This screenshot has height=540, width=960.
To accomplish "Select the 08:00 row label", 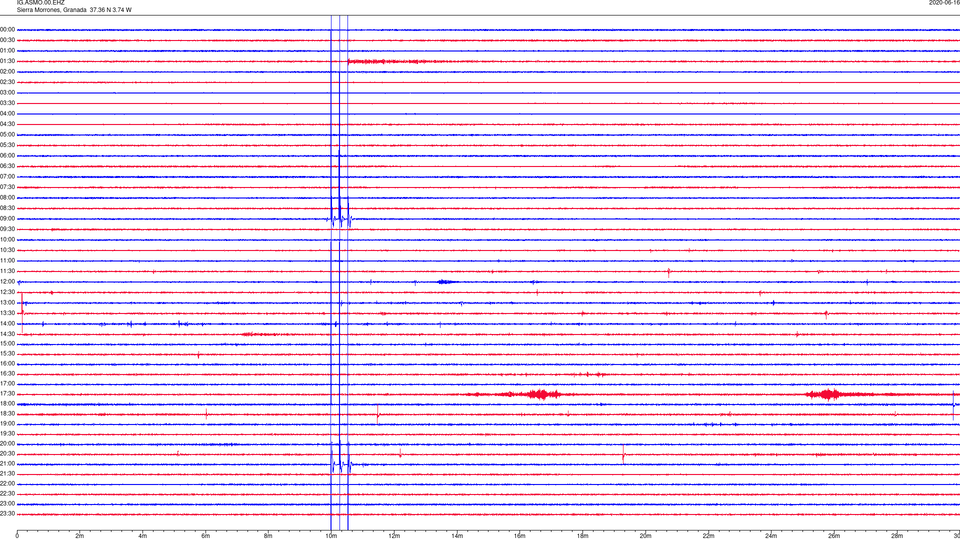I will click(7, 198).
